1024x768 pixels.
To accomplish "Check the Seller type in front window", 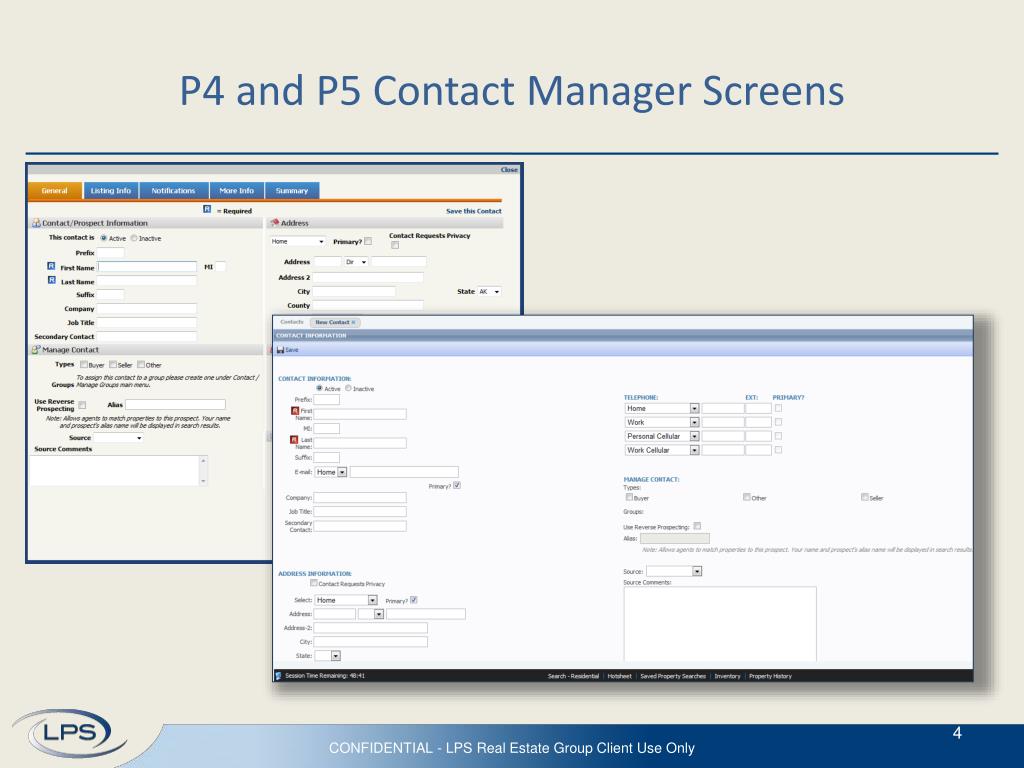I will pos(865,498).
